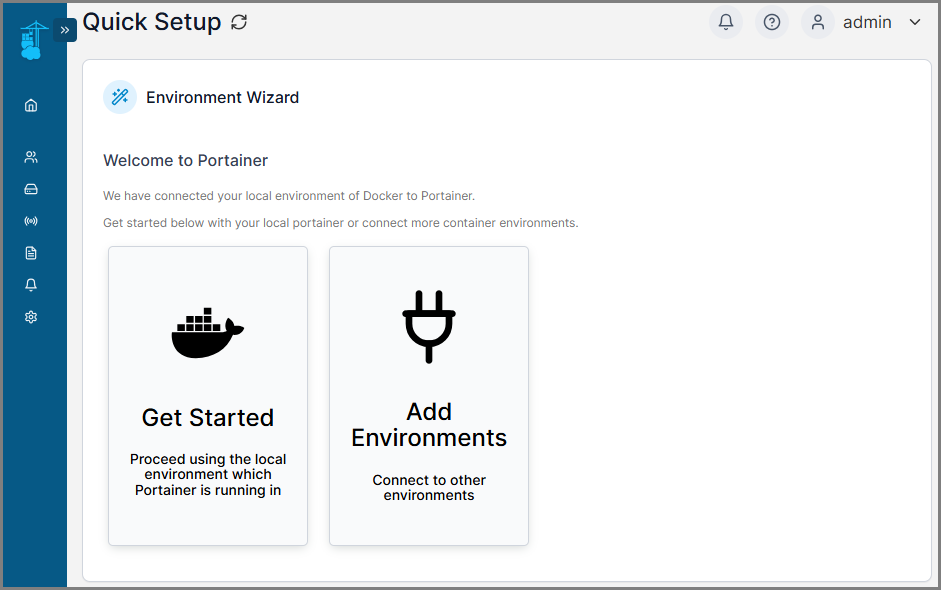941x590 pixels.
Task: Click the admin user avatar icon
Action: (817, 22)
